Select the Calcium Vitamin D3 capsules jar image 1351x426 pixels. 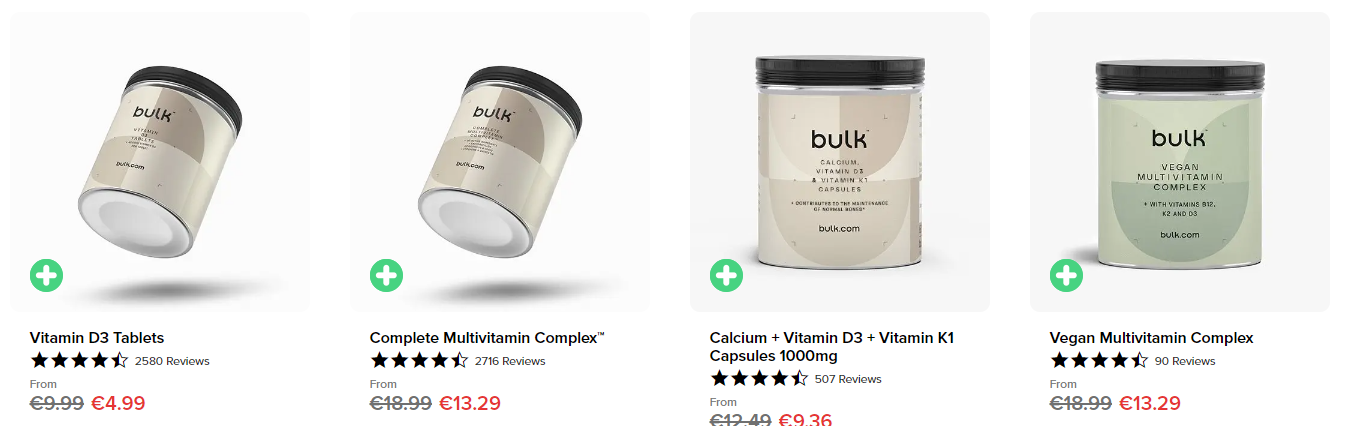[x=840, y=162]
